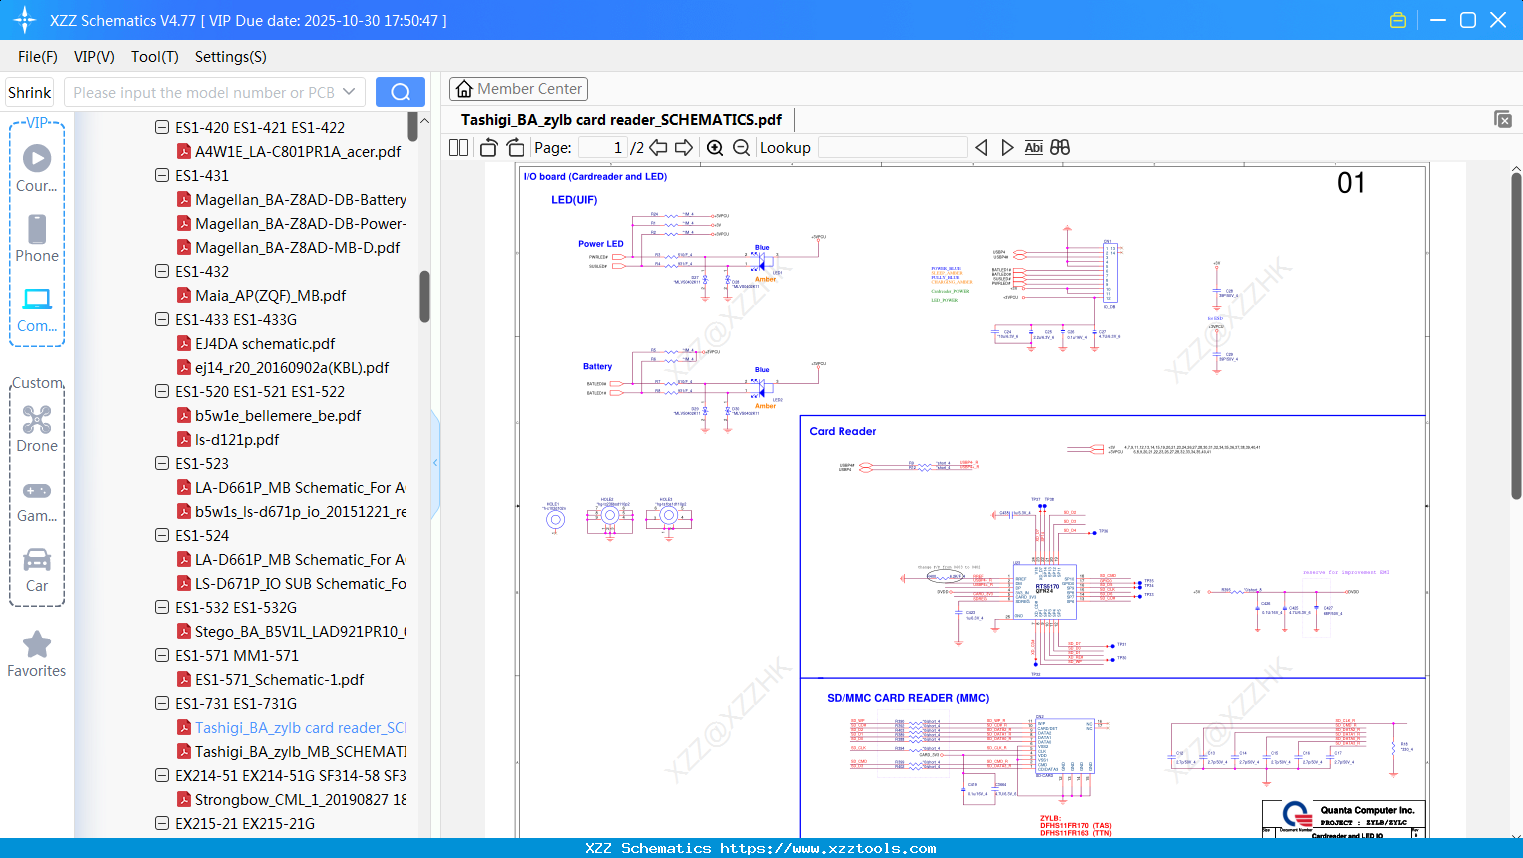Click the yellow toolbox icon in title bar
Image resolution: width=1523 pixels, height=858 pixels.
(x=1398, y=20)
